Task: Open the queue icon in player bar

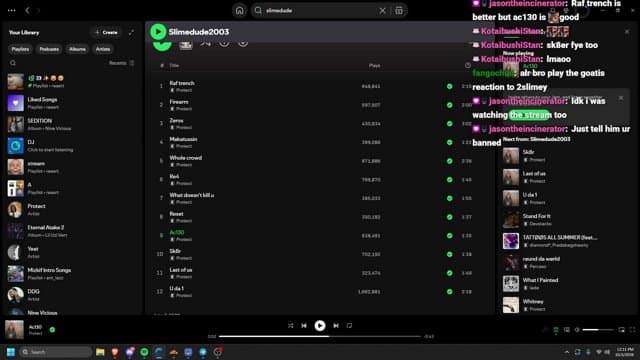Action: click(556, 330)
